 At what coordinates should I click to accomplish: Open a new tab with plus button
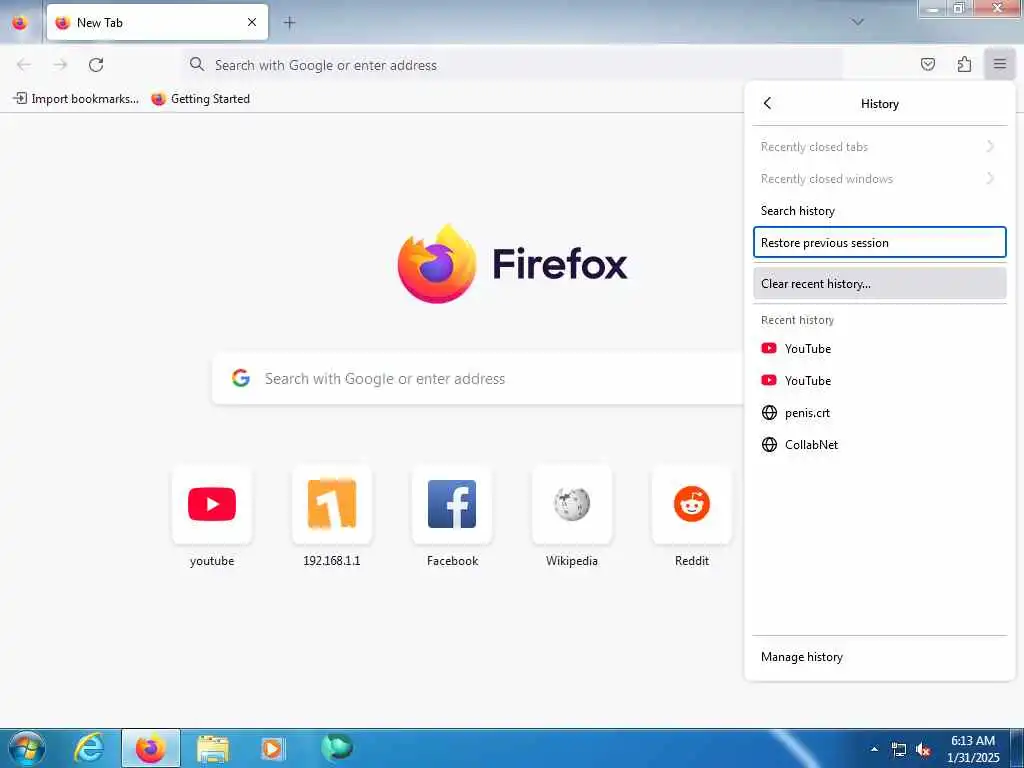[289, 23]
